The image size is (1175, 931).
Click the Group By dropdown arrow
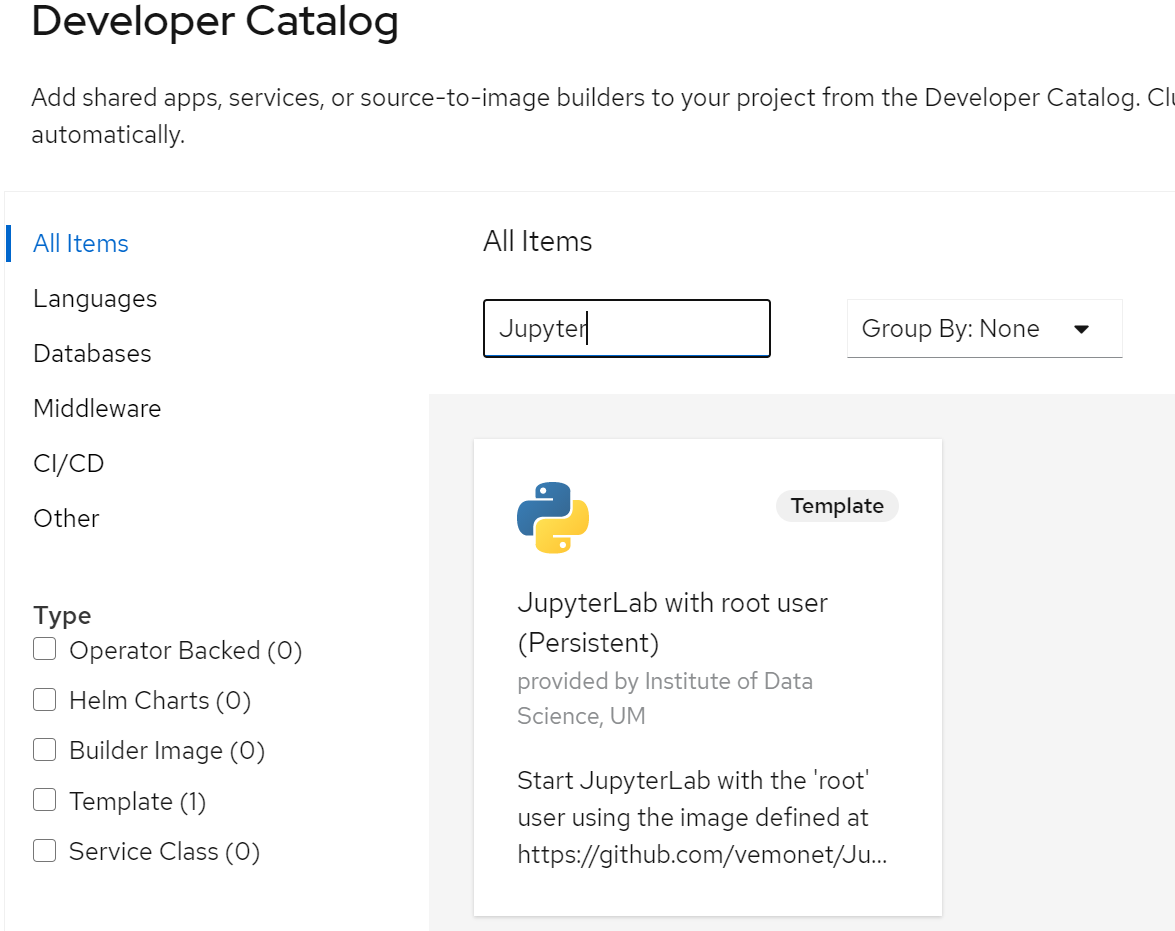coord(1081,329)
